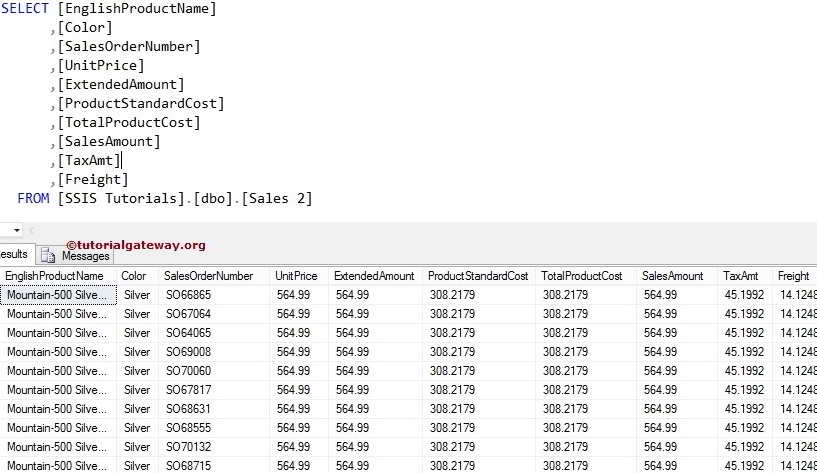This screenshot has width=817, height=473.
Task: Open the Messages tab
Action: 75,255
